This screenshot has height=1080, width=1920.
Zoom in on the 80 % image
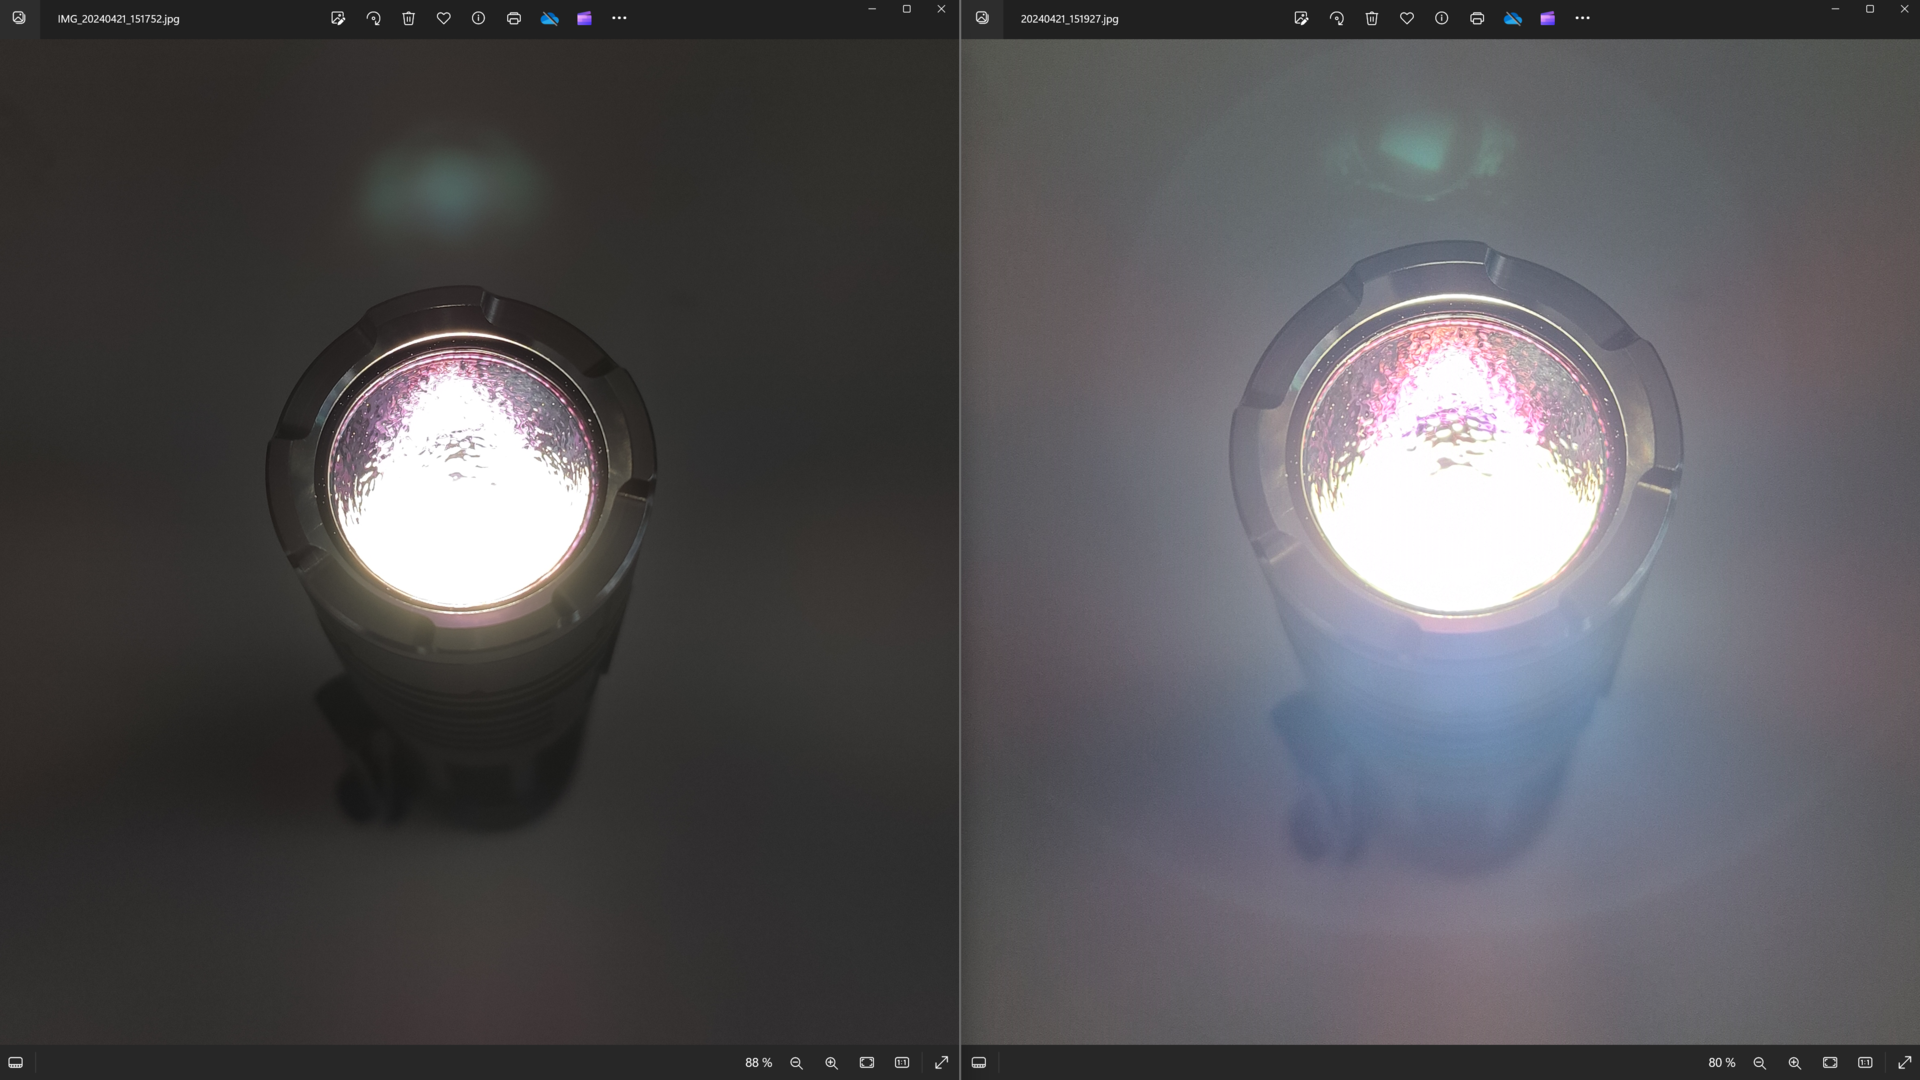click(1794, 1062)
